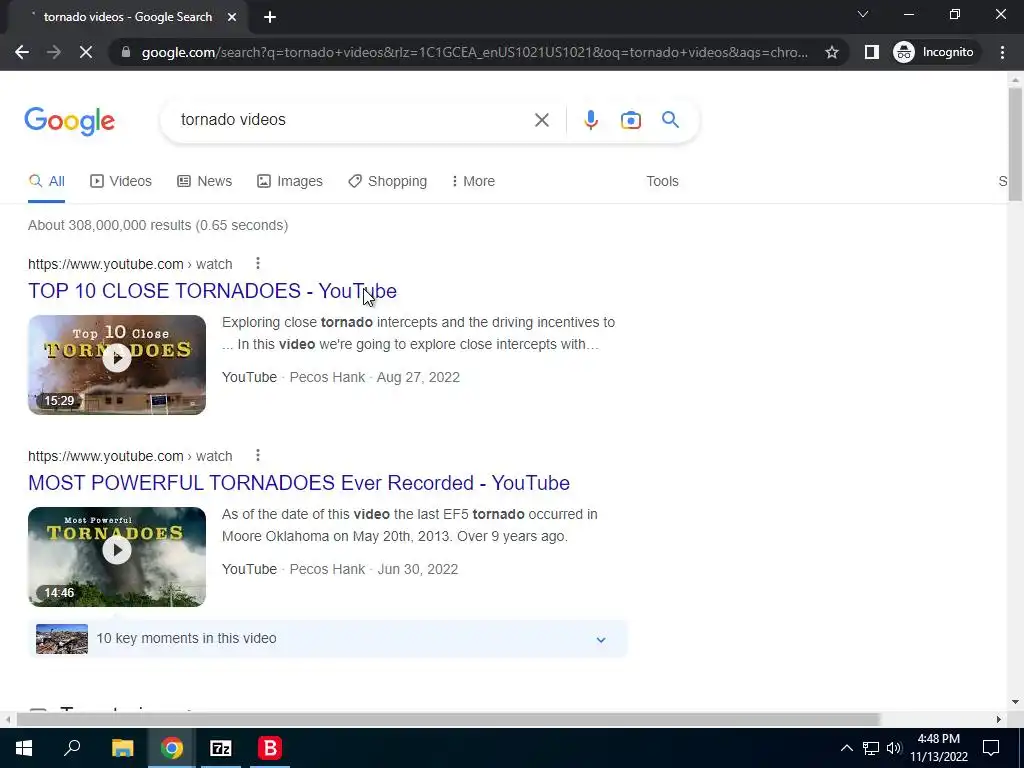Screen dimensions: 1024x768
Task: Open the search Tools options
Action: pyautogui.click(x=662, y=182)
